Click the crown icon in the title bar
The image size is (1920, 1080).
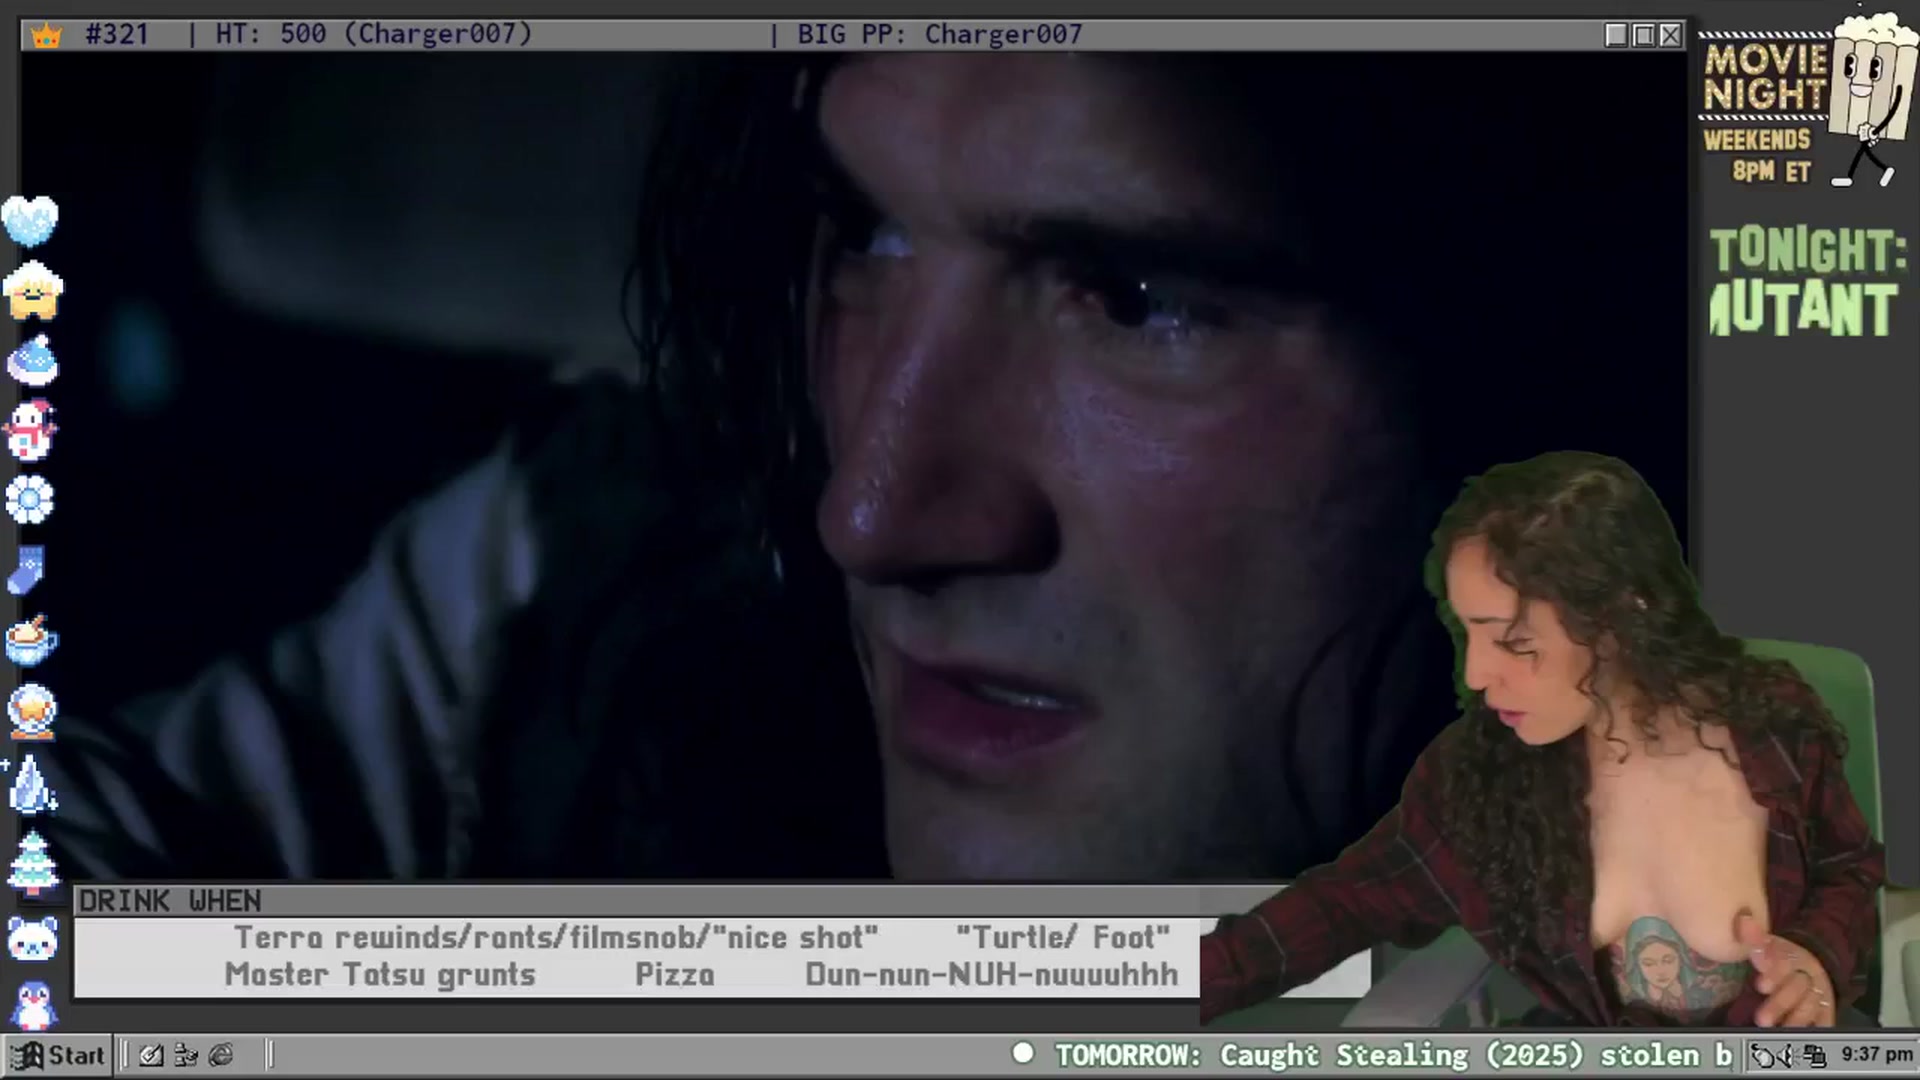(x=46, y=36)
